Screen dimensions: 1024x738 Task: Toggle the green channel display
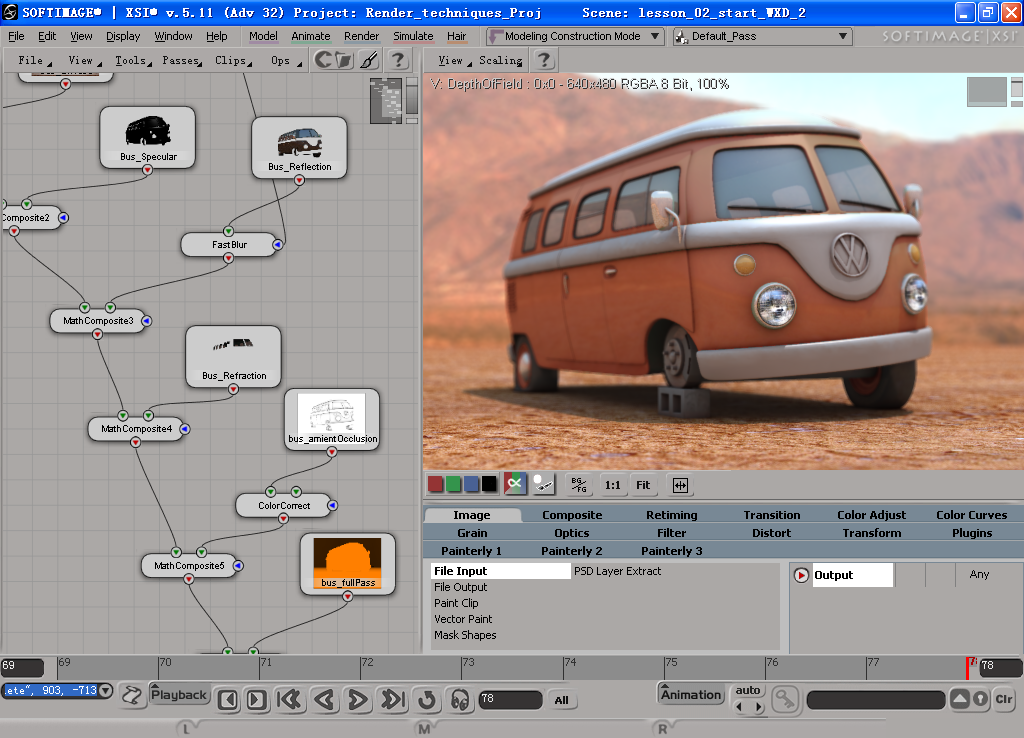pos(453,485)
